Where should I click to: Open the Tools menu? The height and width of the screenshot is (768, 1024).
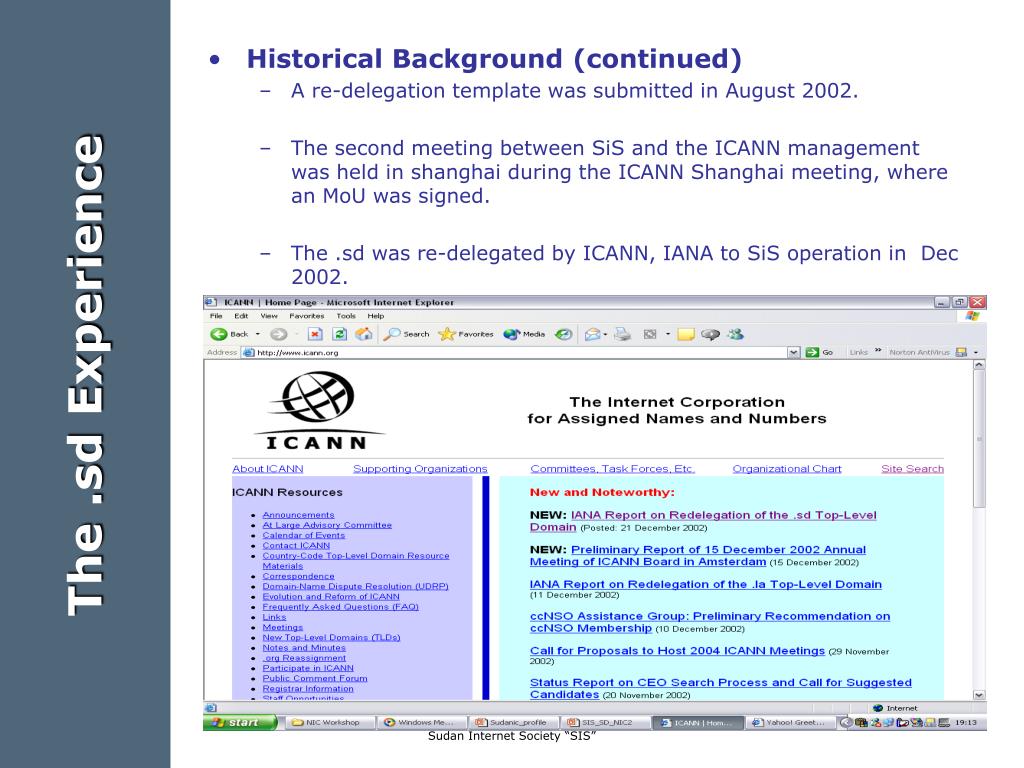pos(346,316)
